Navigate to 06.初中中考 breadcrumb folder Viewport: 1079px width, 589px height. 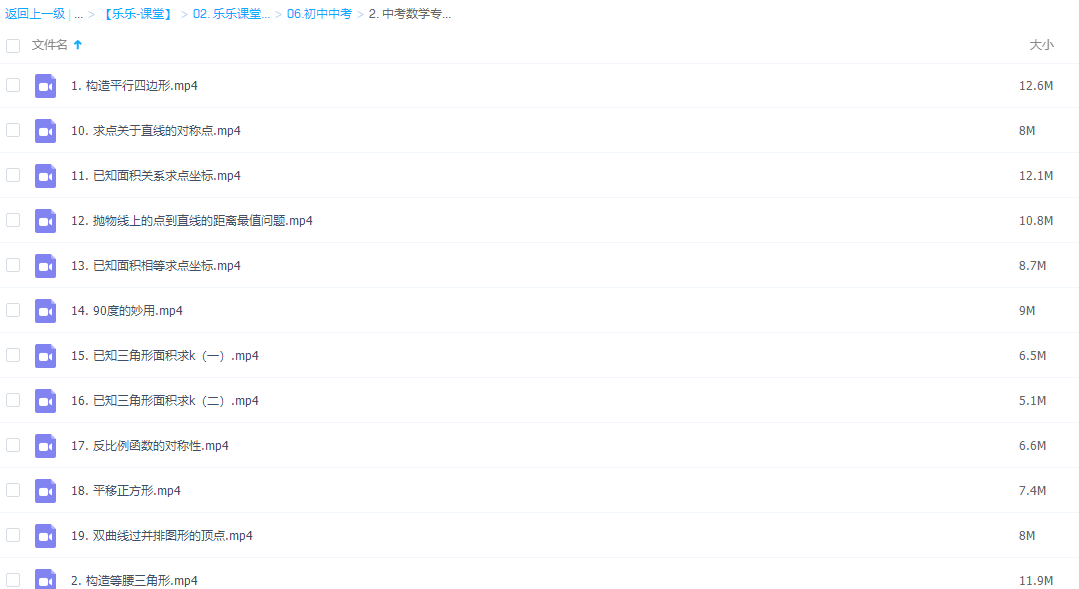[x=319, y=14]
